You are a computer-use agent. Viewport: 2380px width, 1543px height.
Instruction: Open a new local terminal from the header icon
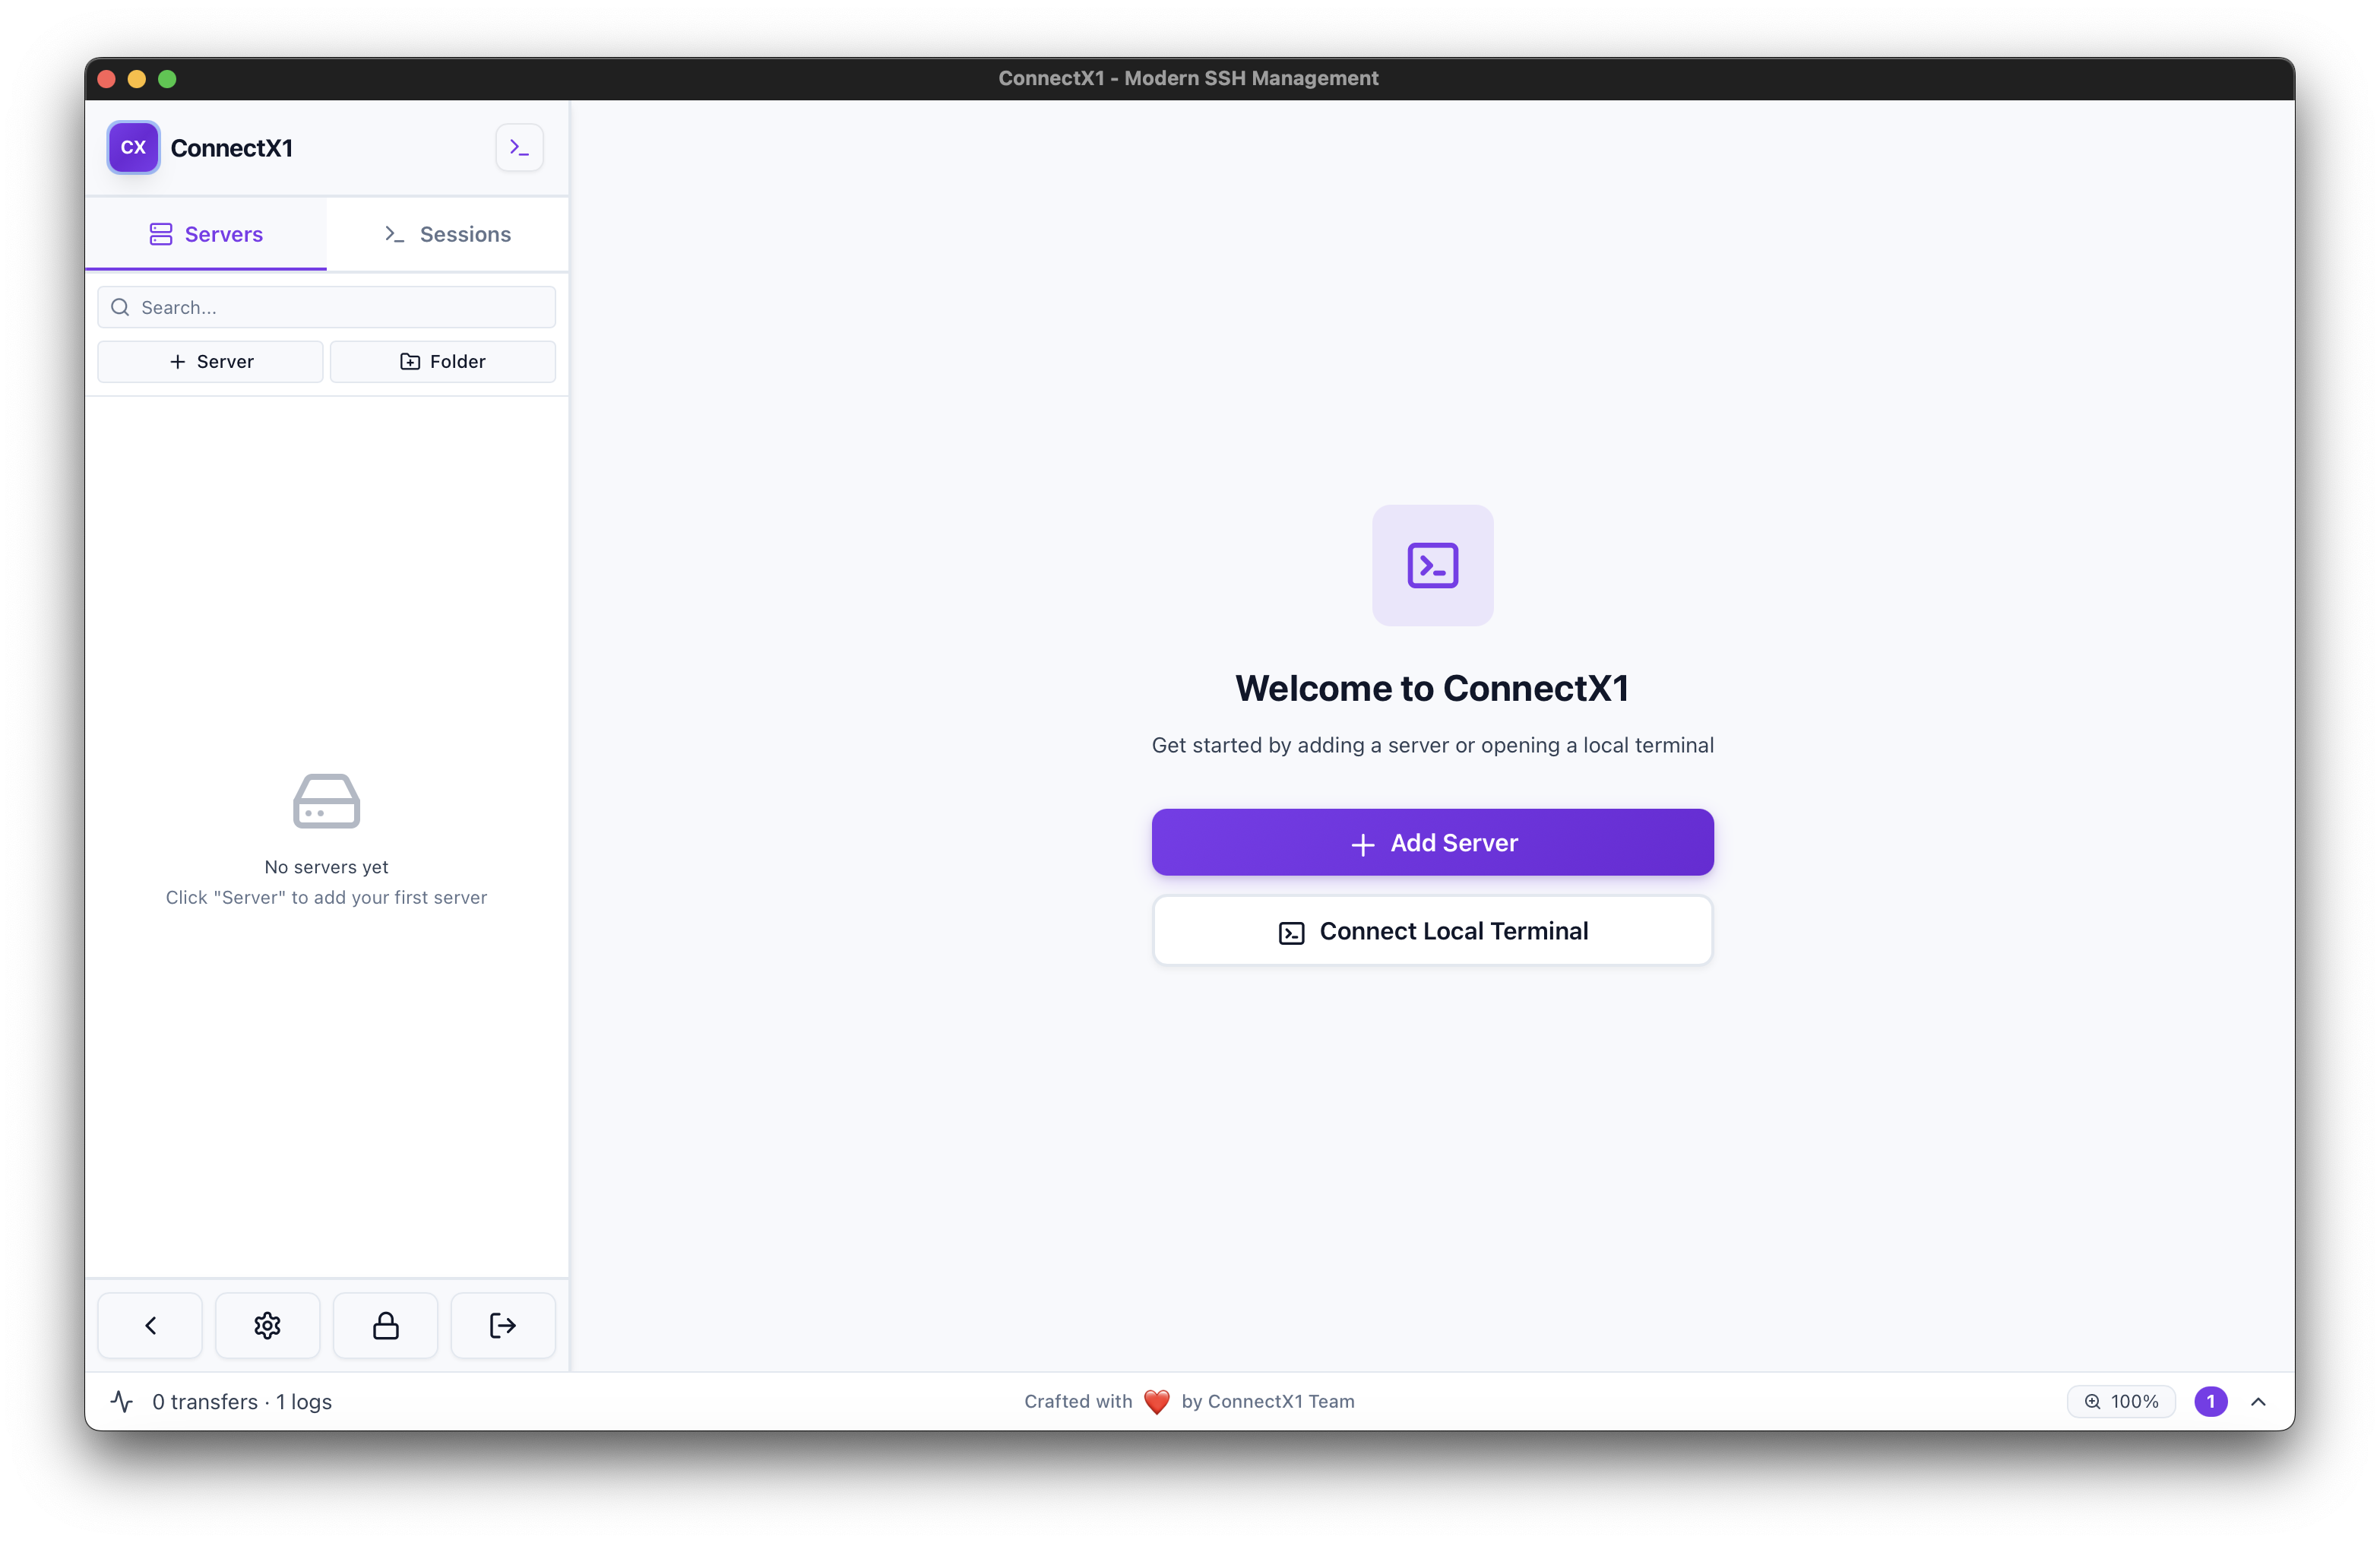519,147
